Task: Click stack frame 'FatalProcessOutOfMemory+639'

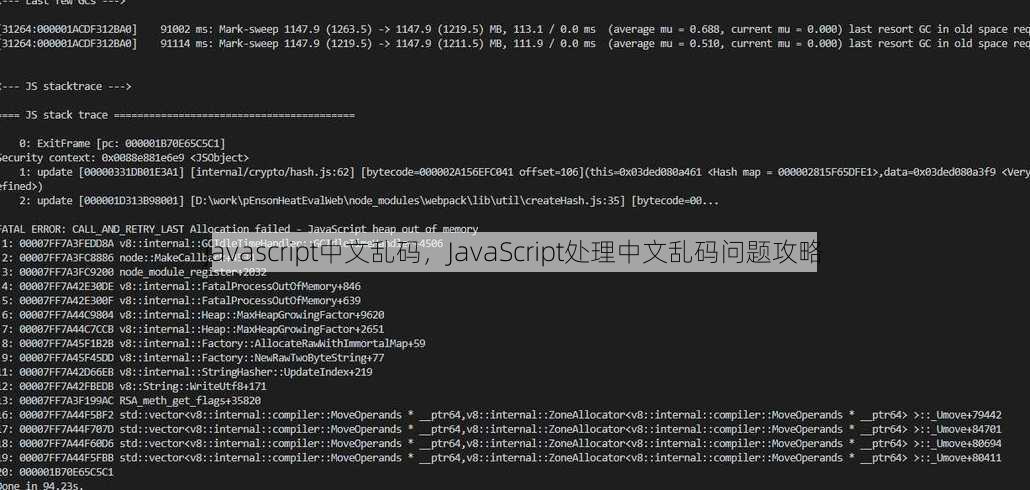Action: pos(240,301)
